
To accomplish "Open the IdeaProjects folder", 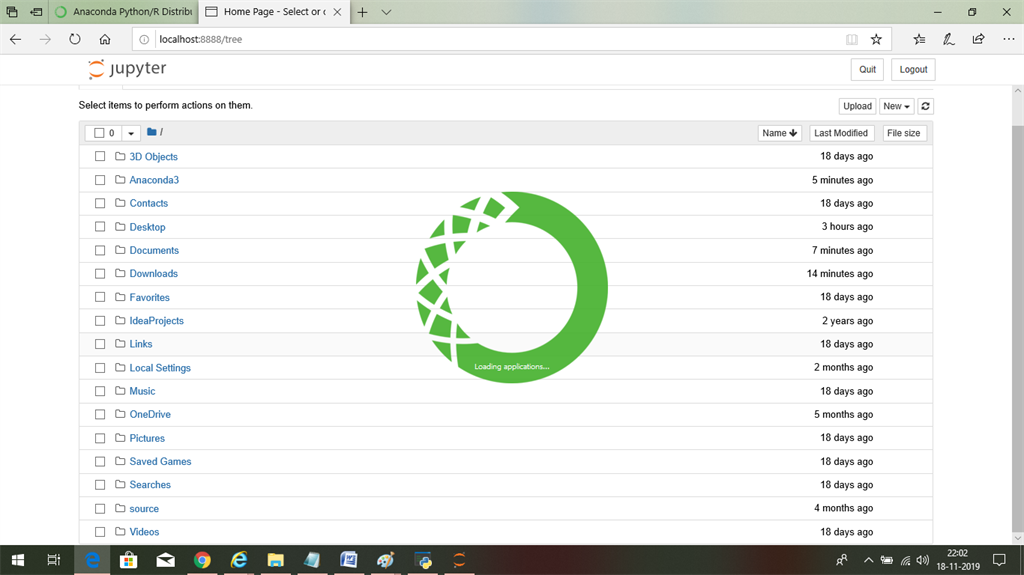I will click(x=157, y=321).
